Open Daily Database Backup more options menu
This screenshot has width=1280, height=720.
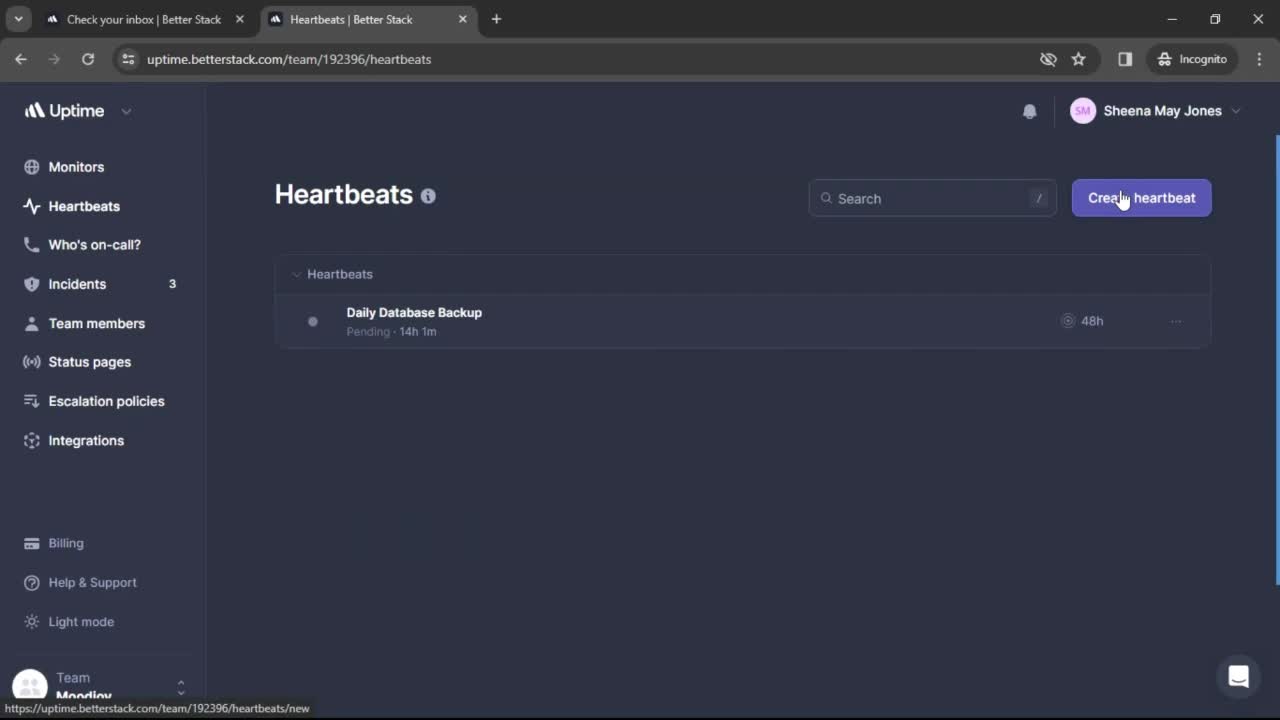coord(1176,321)
